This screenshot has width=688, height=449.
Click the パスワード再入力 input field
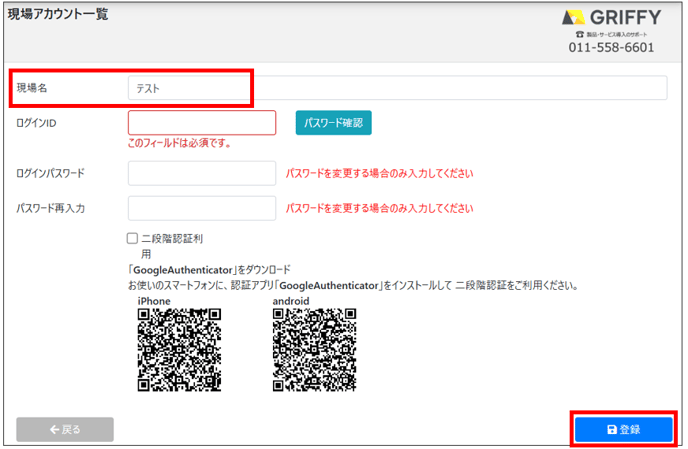(x=202, y=208)
